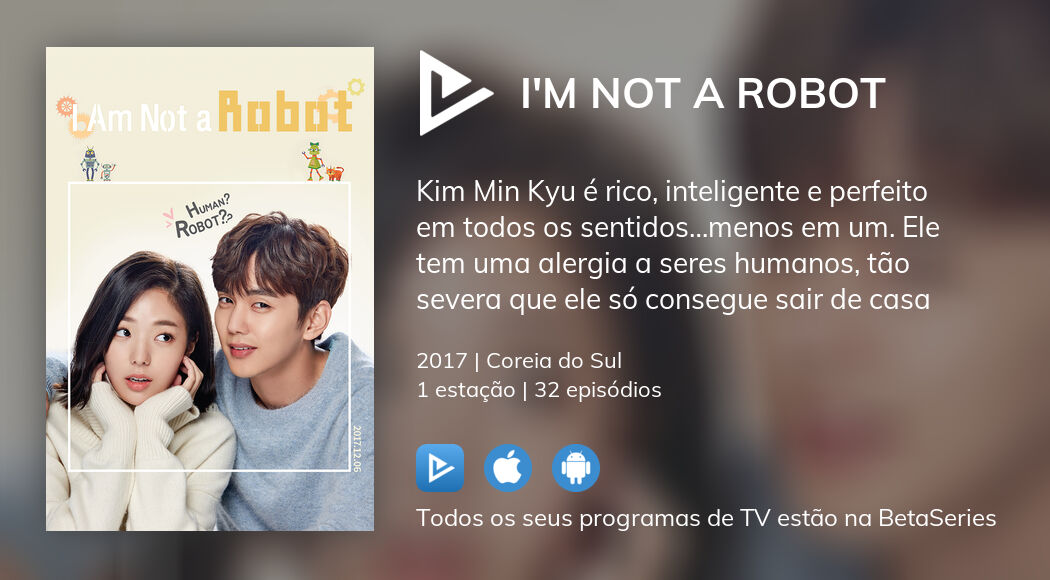This screenshot has width=1050, height=580.
Task: Open the Apple App Store icon
Action: [x=508, y=468]
